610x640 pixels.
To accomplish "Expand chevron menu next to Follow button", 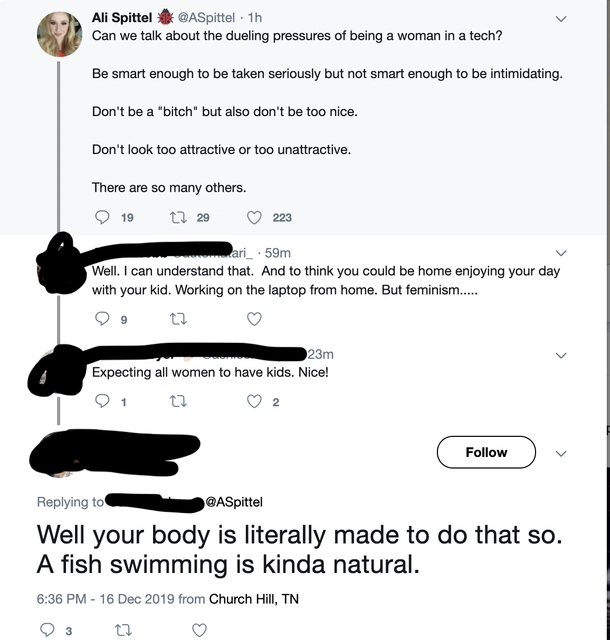I will (561, 453).
